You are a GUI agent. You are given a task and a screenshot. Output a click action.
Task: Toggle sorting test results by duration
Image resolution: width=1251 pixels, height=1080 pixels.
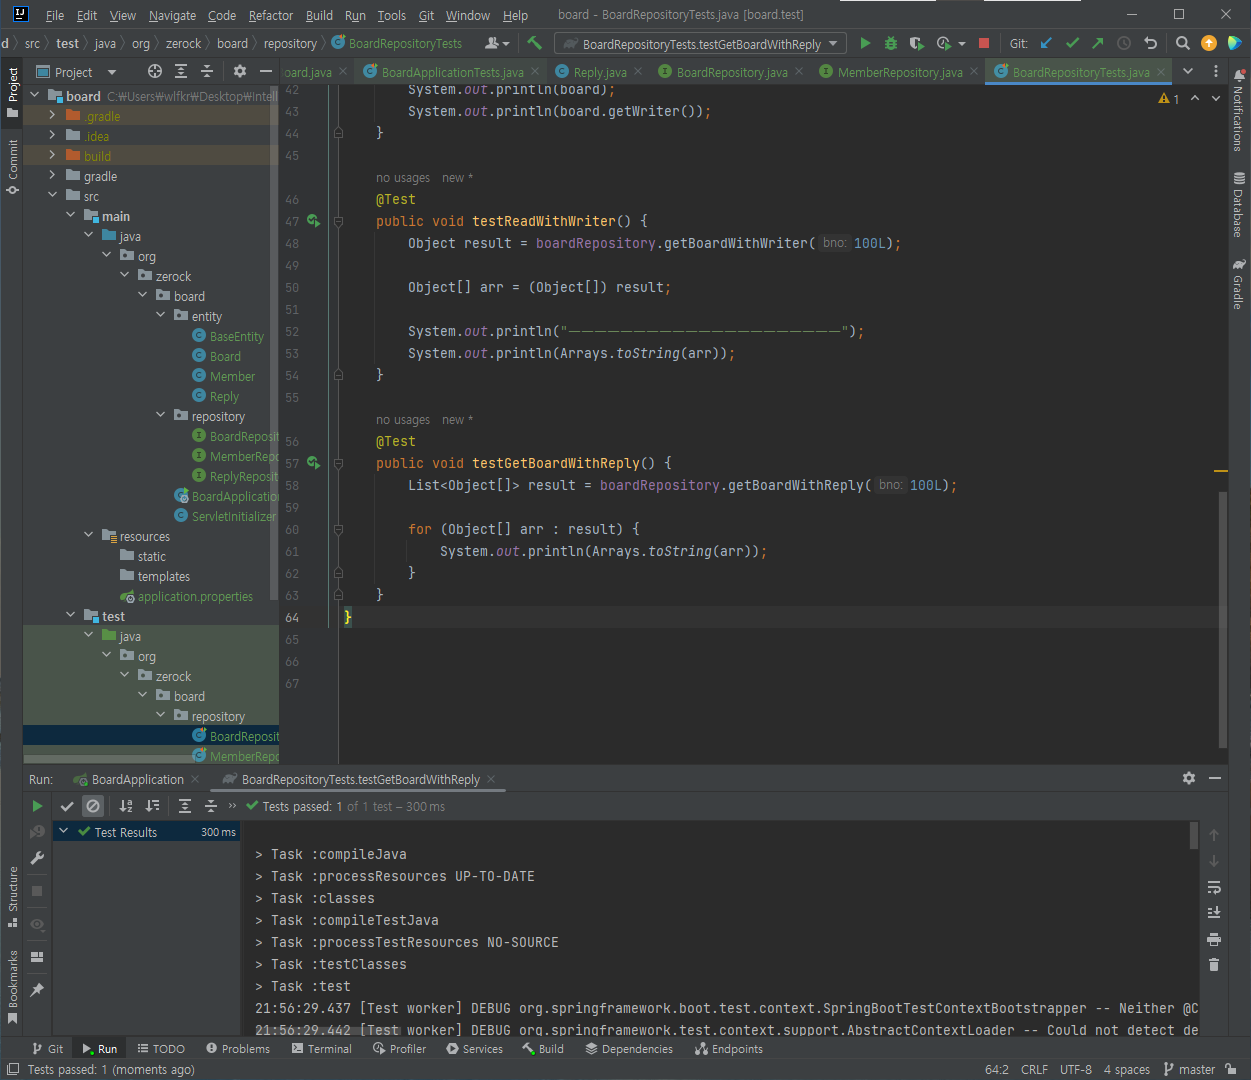tap(152, 806)
